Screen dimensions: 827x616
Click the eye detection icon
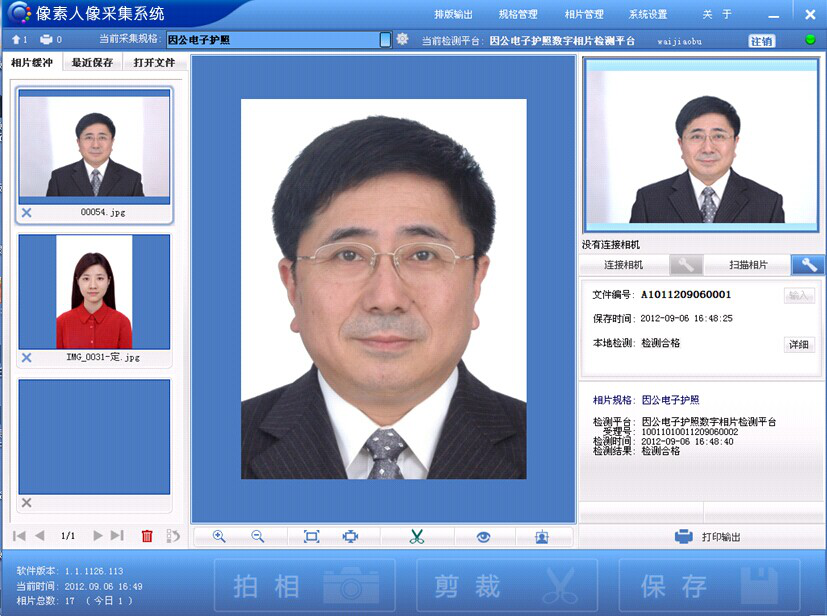[x=484, y=537]
